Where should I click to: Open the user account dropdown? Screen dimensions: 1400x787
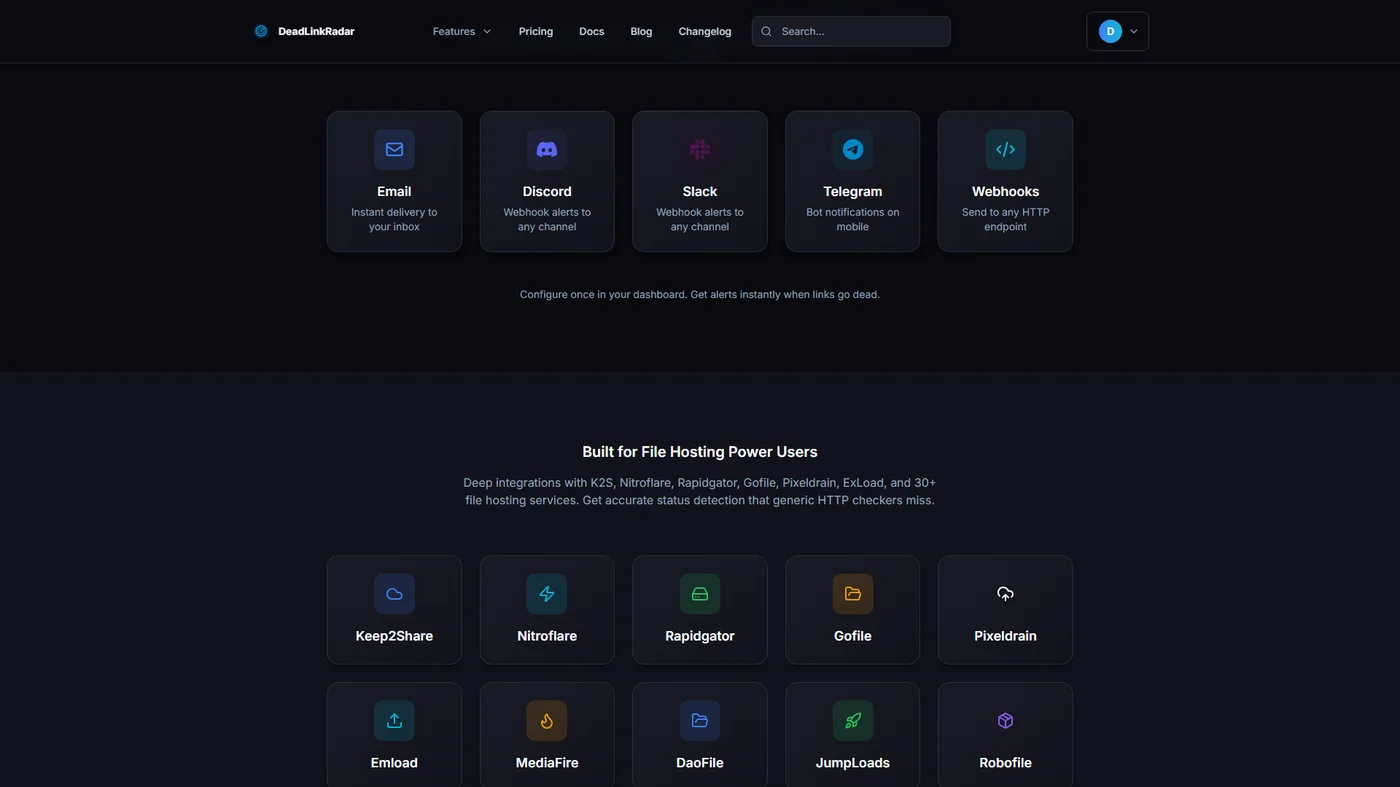click(1117, 31)
